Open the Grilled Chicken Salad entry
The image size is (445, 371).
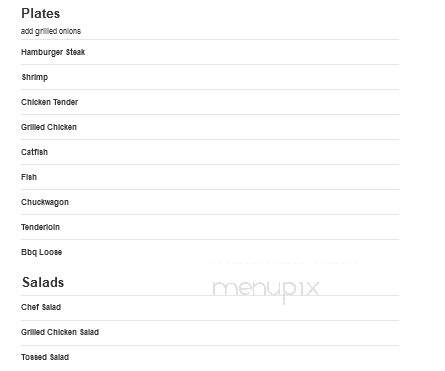(60, 332)
